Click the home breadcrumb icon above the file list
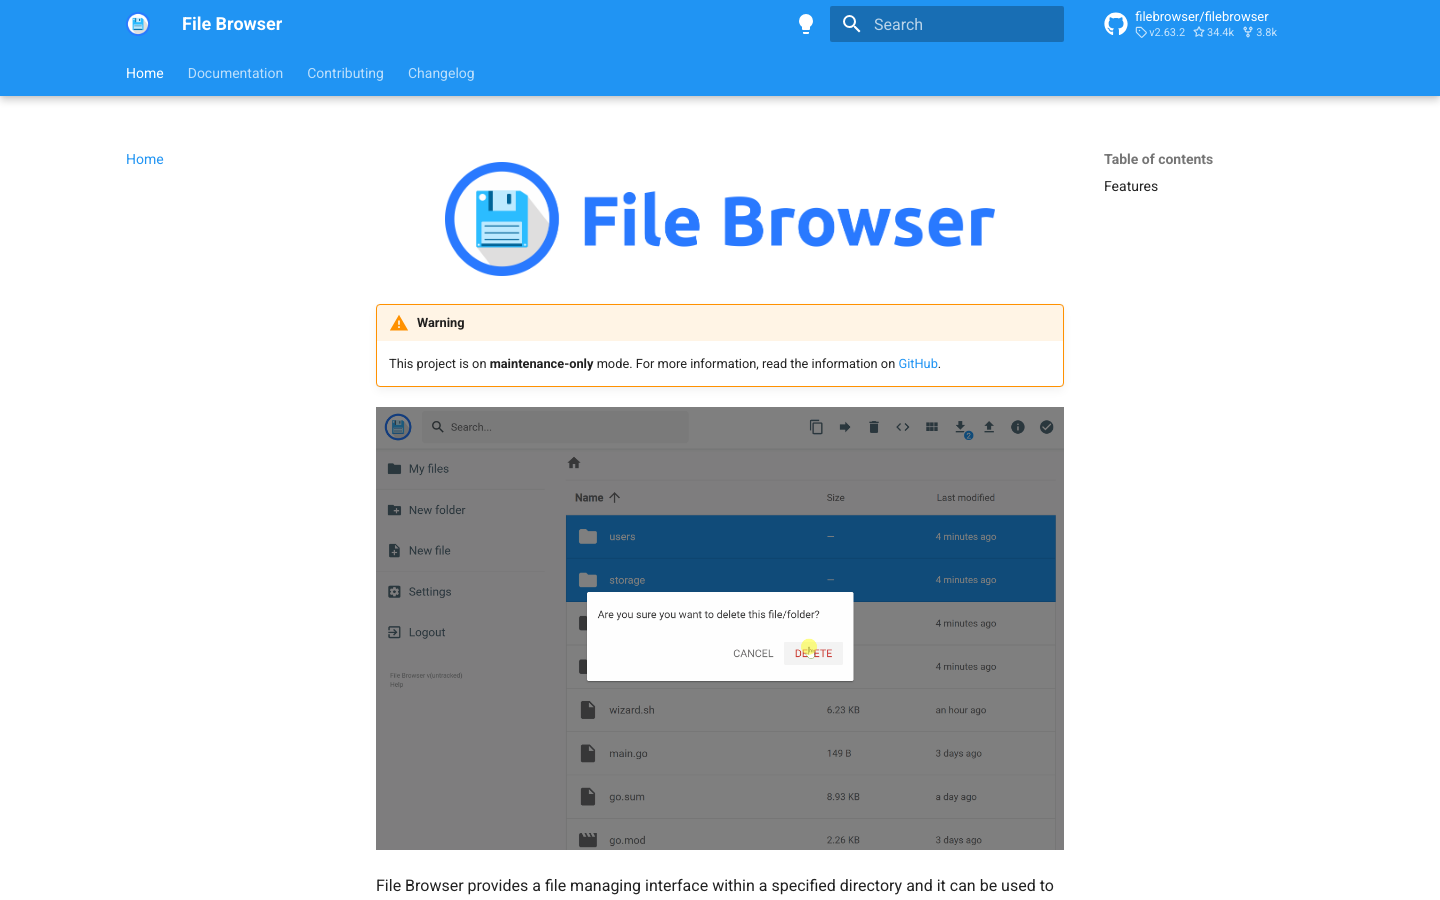Screen dimensions: 1440x900 coord(574,462)
